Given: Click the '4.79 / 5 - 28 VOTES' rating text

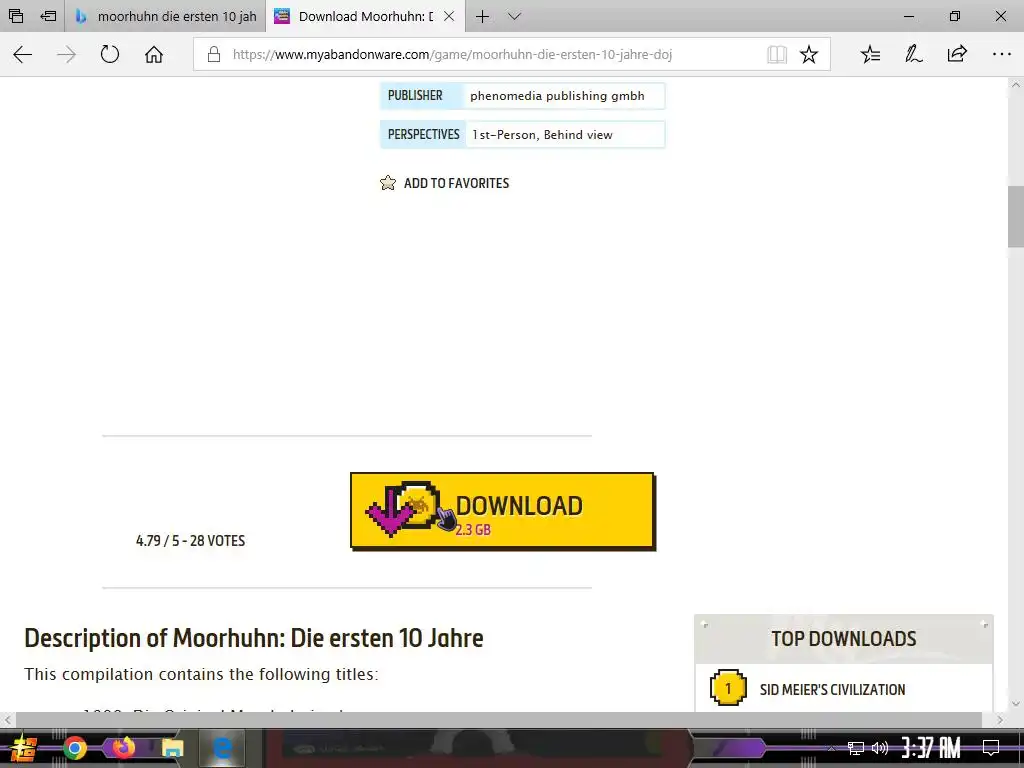Looking at the screenshot, I should tap(191, 541).
